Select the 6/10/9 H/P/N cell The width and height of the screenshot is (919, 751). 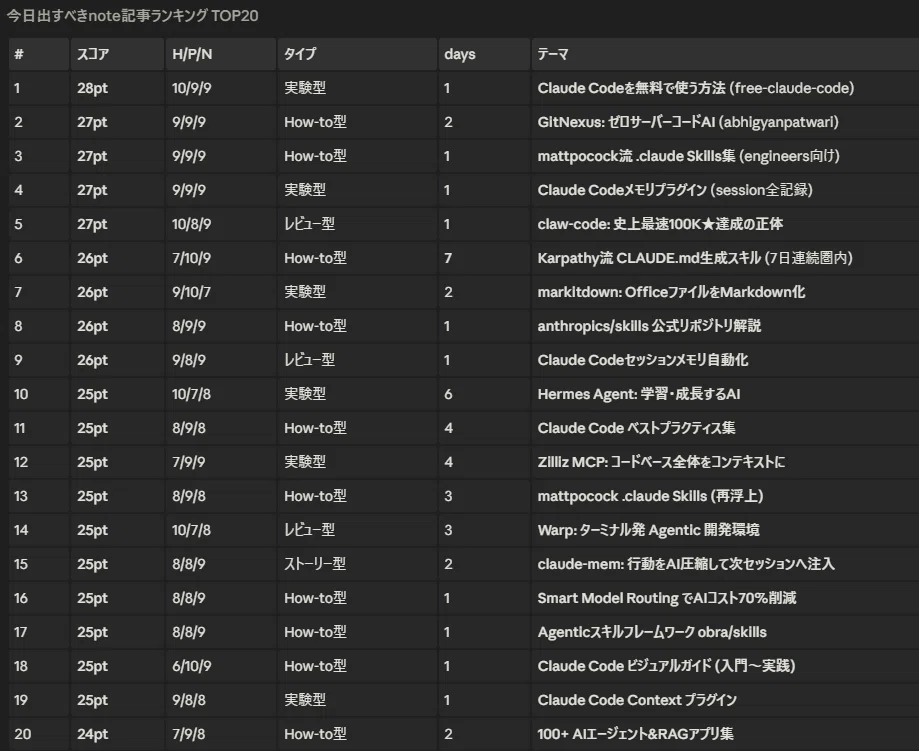[220, 667]
